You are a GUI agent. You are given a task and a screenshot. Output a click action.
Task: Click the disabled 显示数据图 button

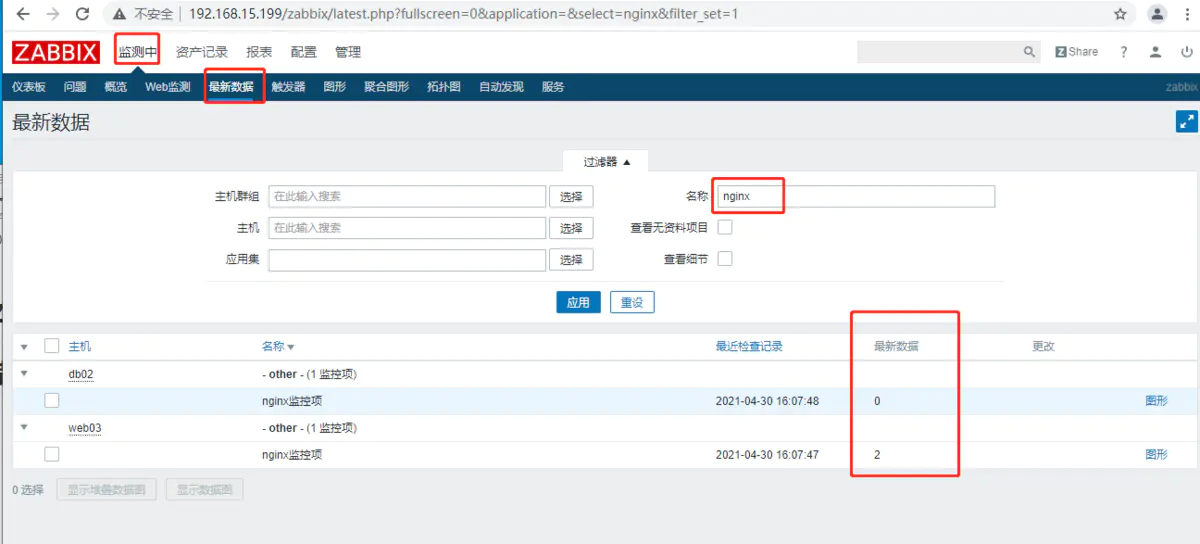[204, 490]
